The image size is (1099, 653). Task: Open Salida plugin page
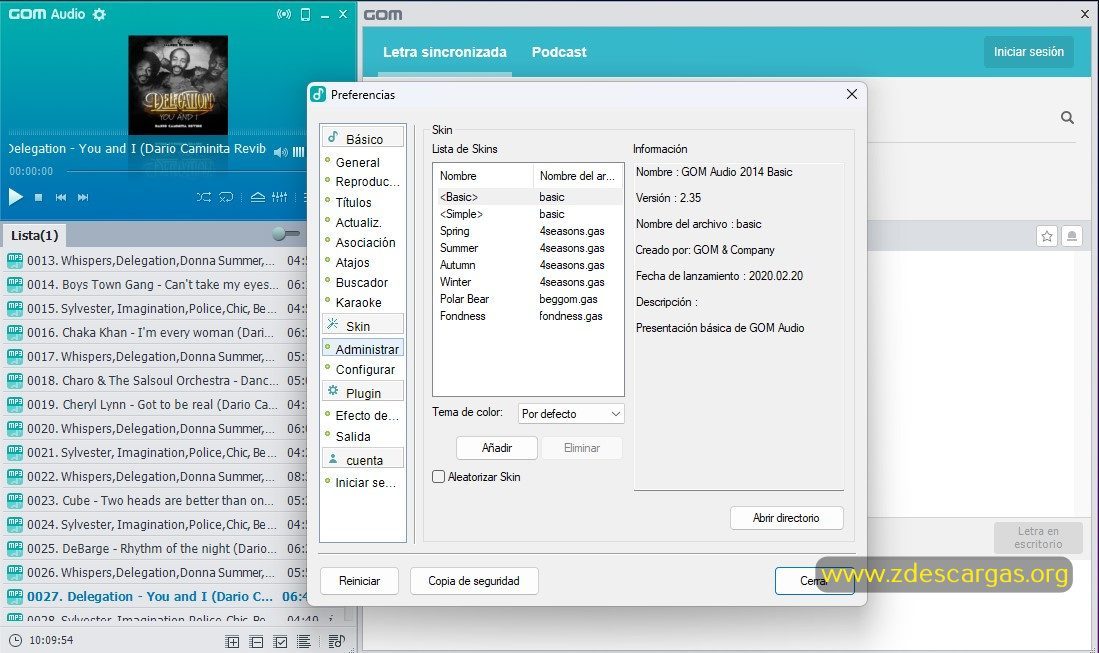(353, 437)
